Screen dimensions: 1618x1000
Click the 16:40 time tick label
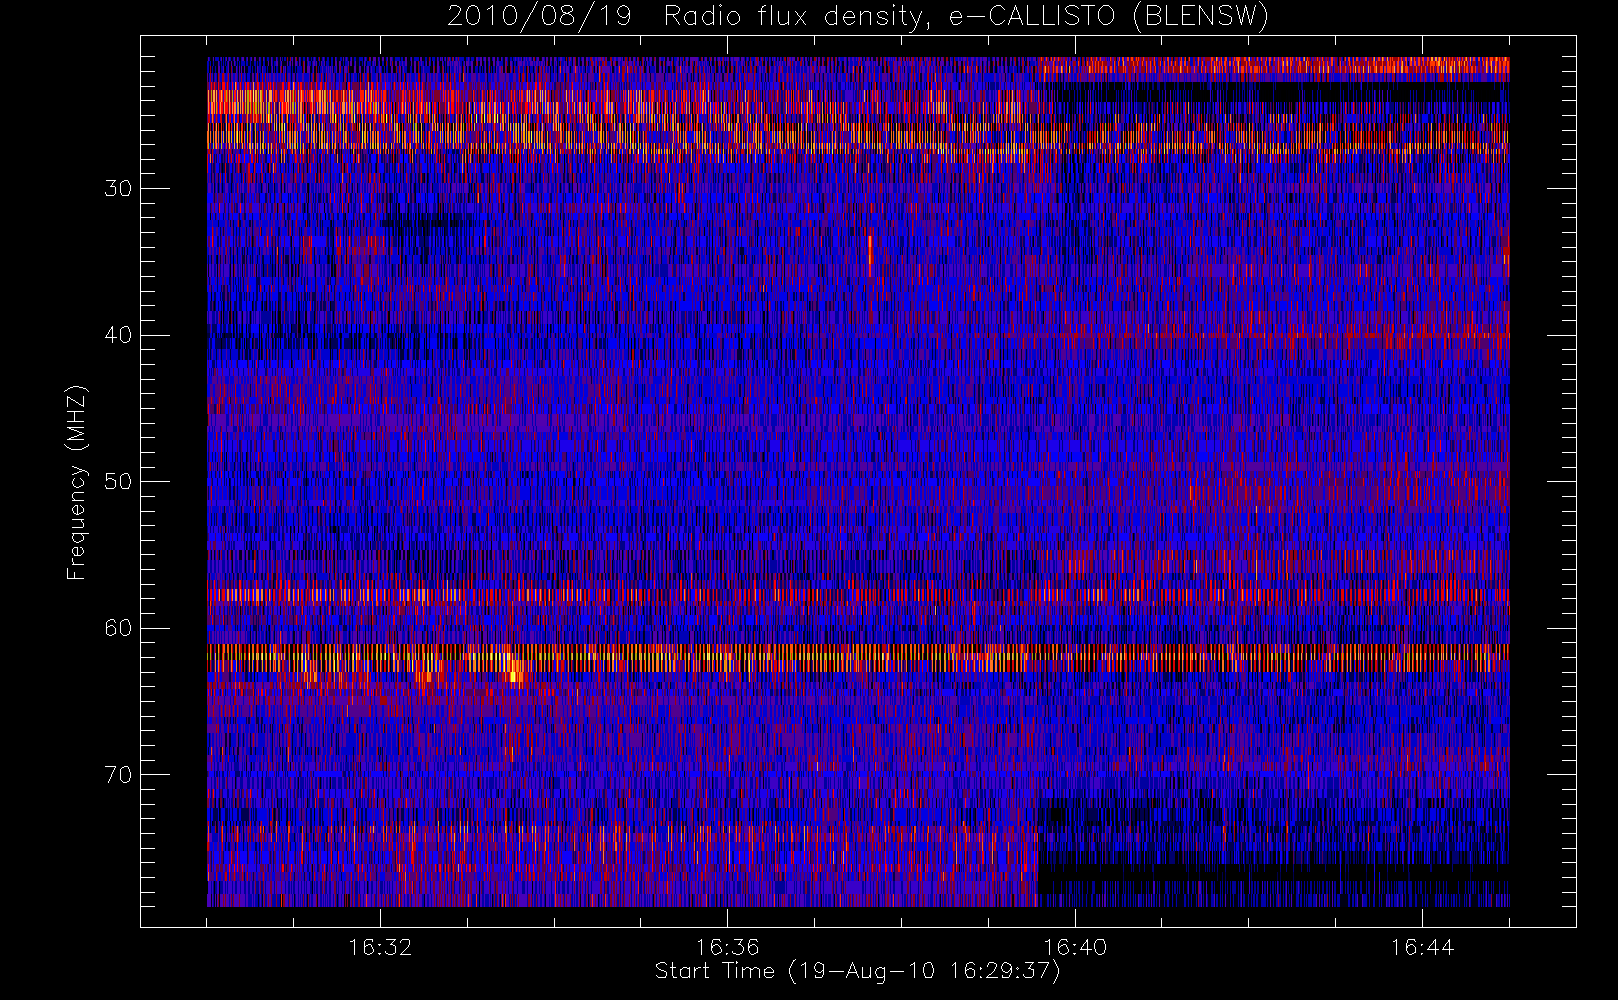pos(1075,946)
